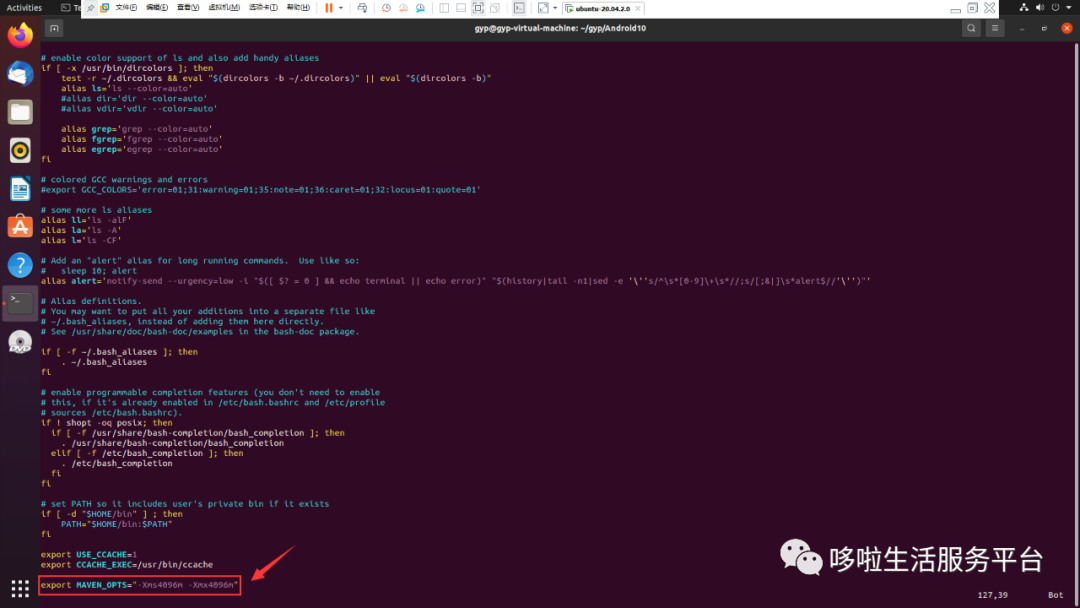This screenshot has width=1080, height=608.
Task: Open the Files manager in the dock
Action: coord(20,112)
